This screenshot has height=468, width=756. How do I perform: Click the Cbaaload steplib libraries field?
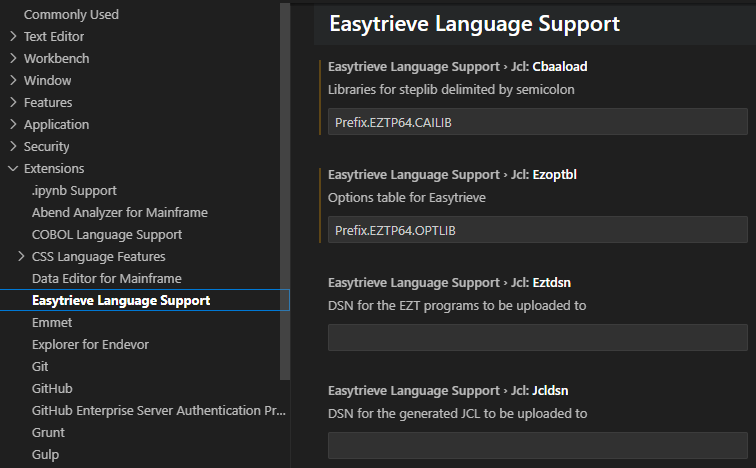click(537, 122)
